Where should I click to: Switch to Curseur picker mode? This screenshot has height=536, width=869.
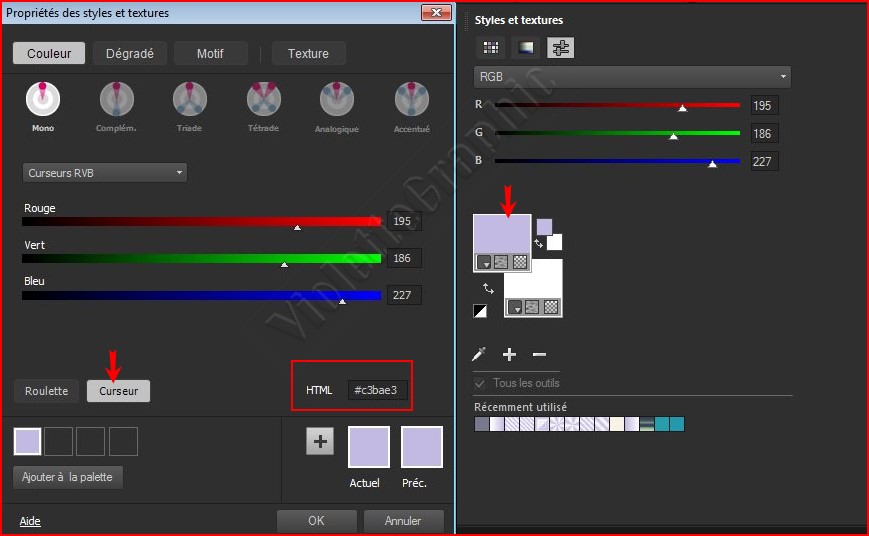[x=118, y=391]
